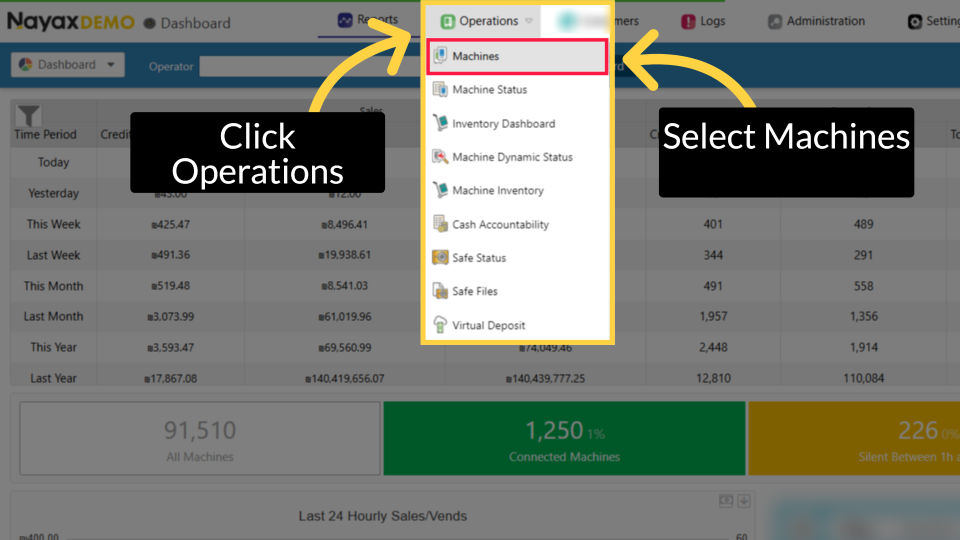Click the Machine Status icon
960x540 pixels.
(440, 89)
